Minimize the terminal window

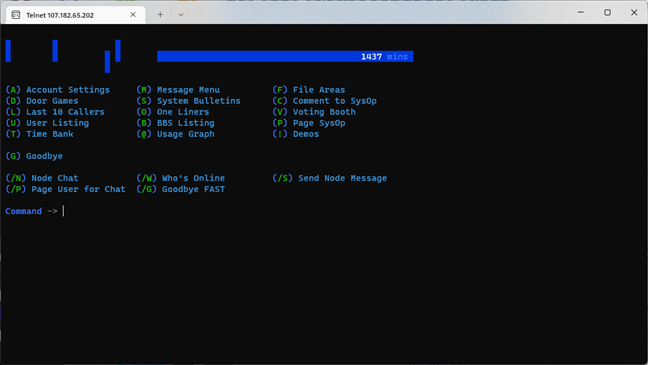[581, 12]
